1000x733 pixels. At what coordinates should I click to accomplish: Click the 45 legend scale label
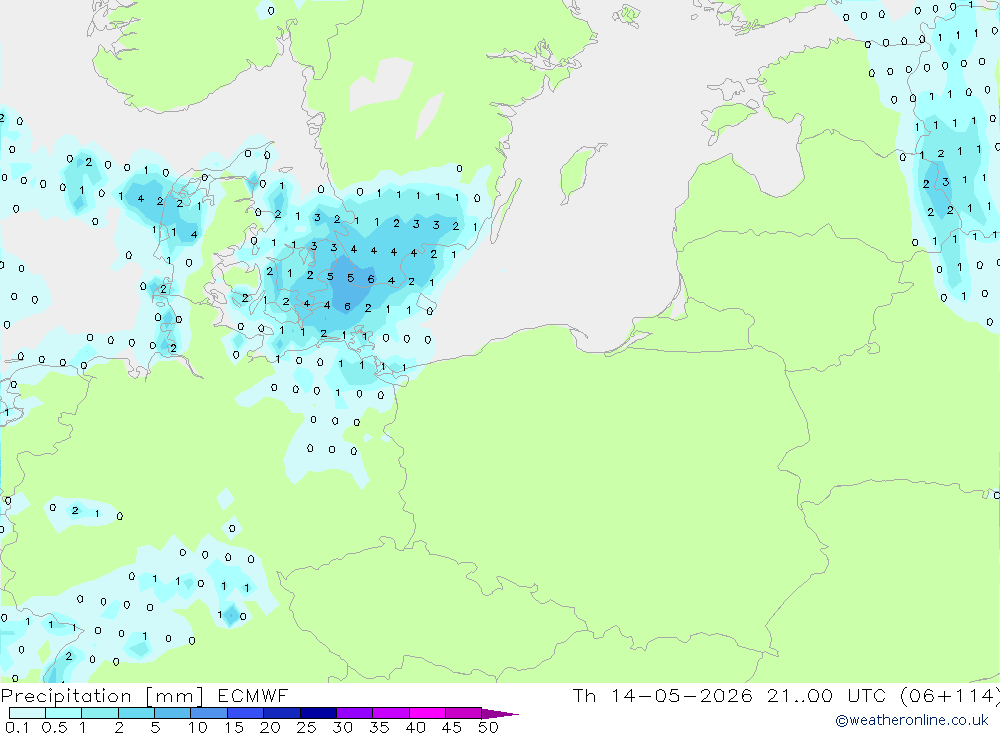click(452, 727)
